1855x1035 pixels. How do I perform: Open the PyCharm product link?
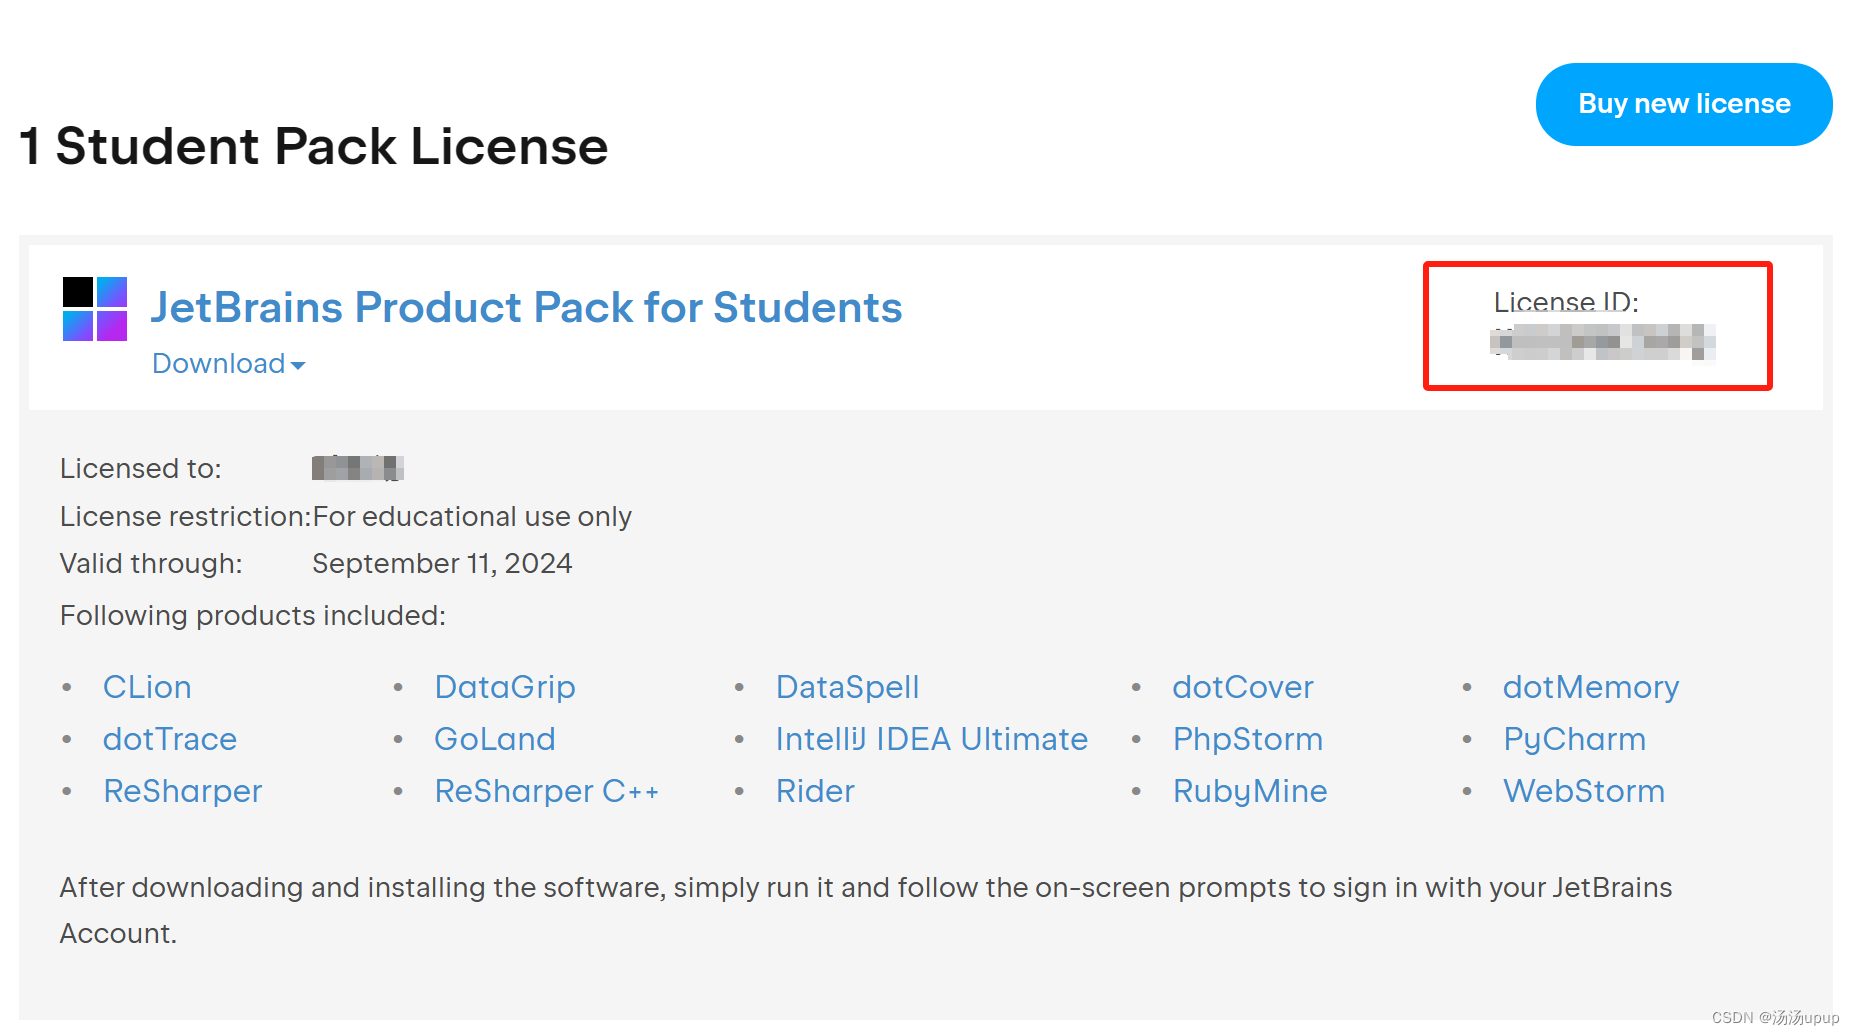coord(1574,739)
